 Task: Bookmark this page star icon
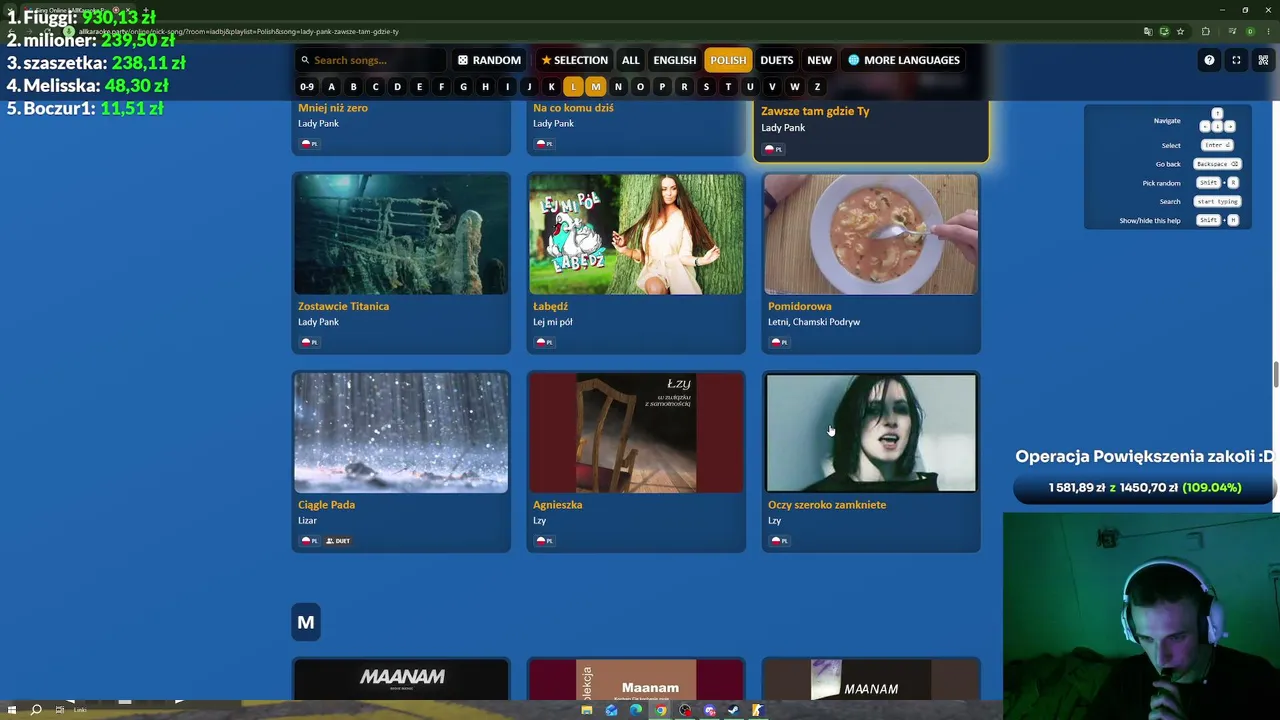tap(1180, 31)
